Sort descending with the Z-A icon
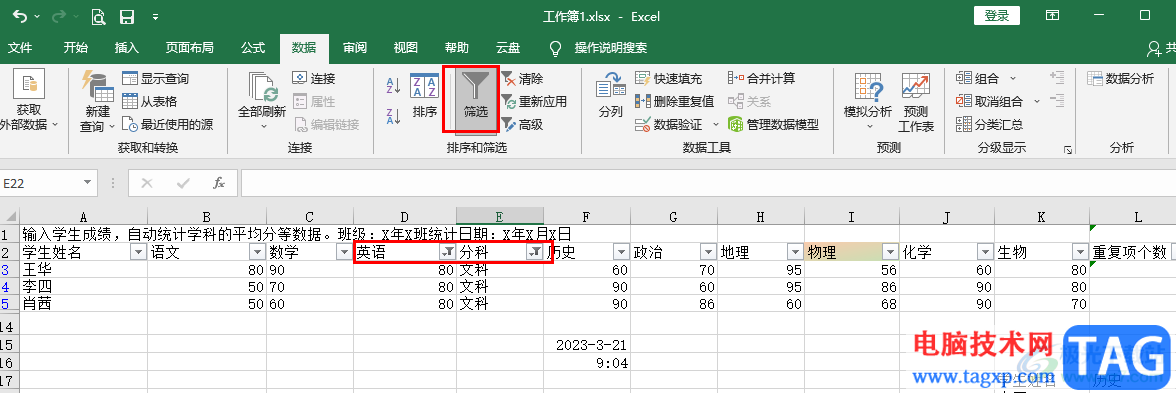 (x=393, y=116)
